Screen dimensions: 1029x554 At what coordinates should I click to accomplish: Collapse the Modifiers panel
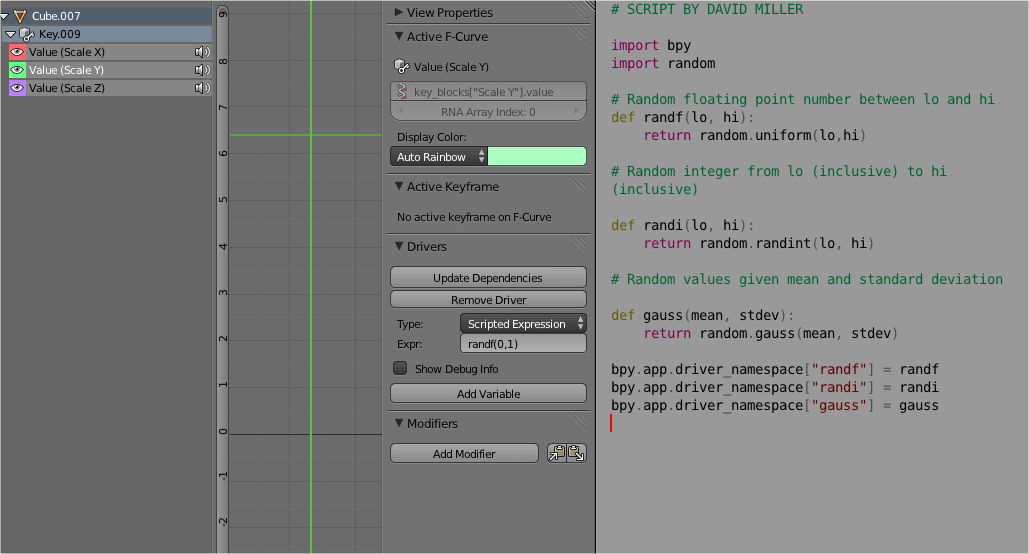(x=398, y=423)
